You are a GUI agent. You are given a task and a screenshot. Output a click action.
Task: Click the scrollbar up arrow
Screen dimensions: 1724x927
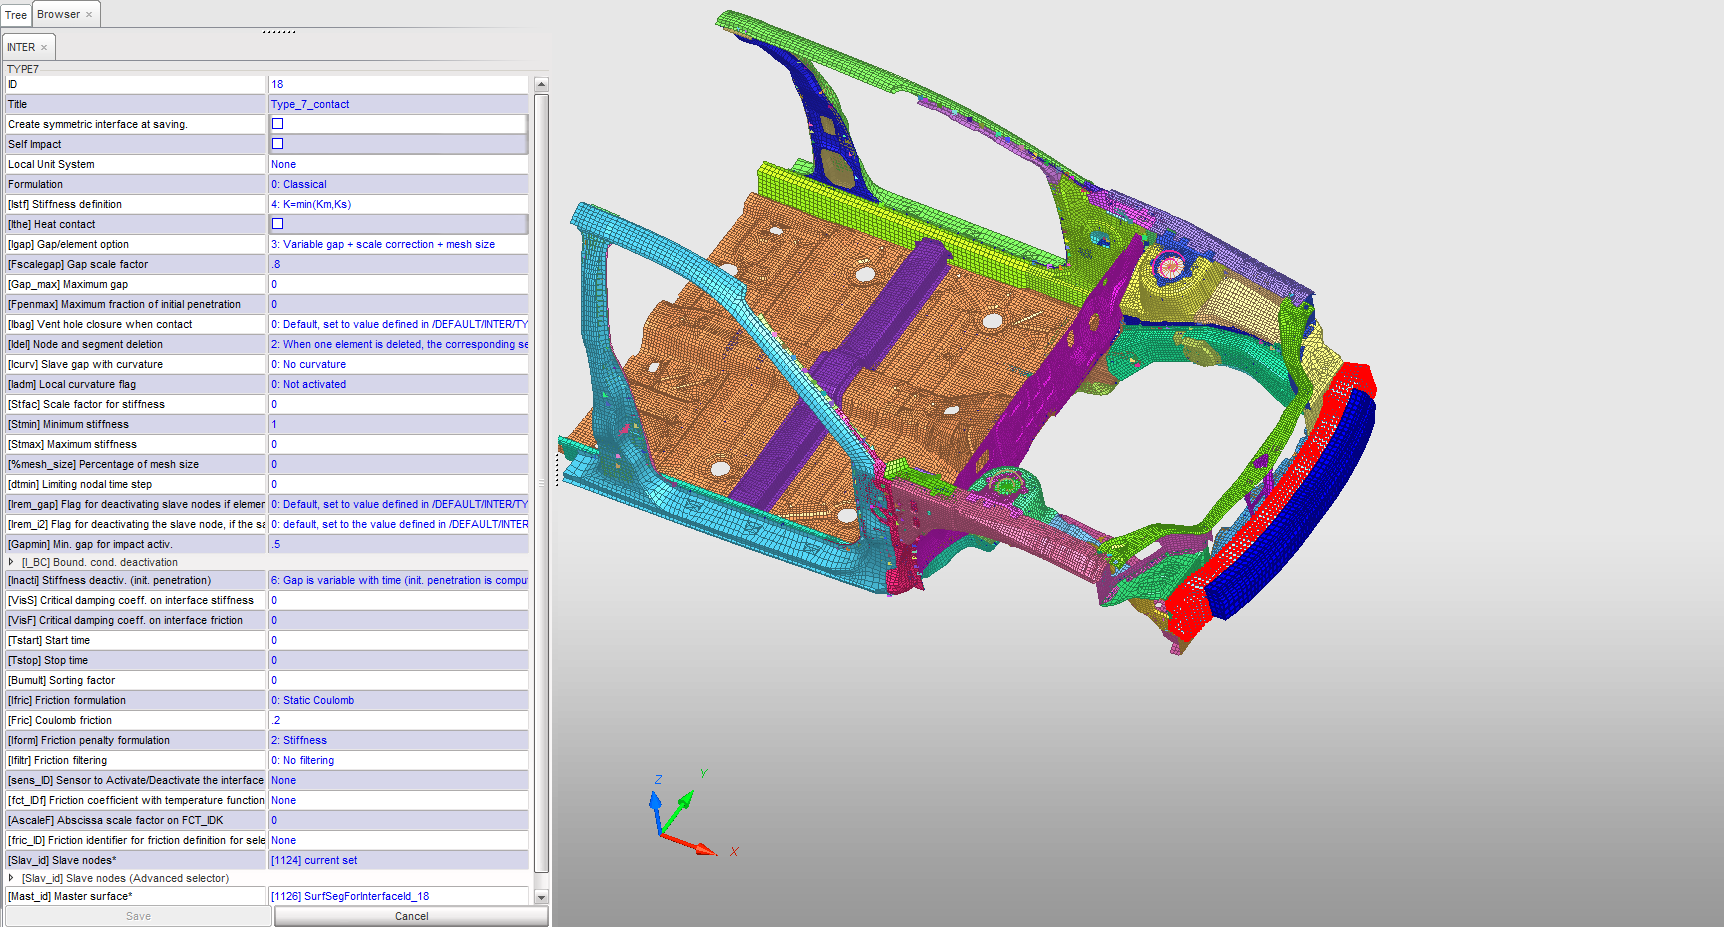(x=541, y=84)
